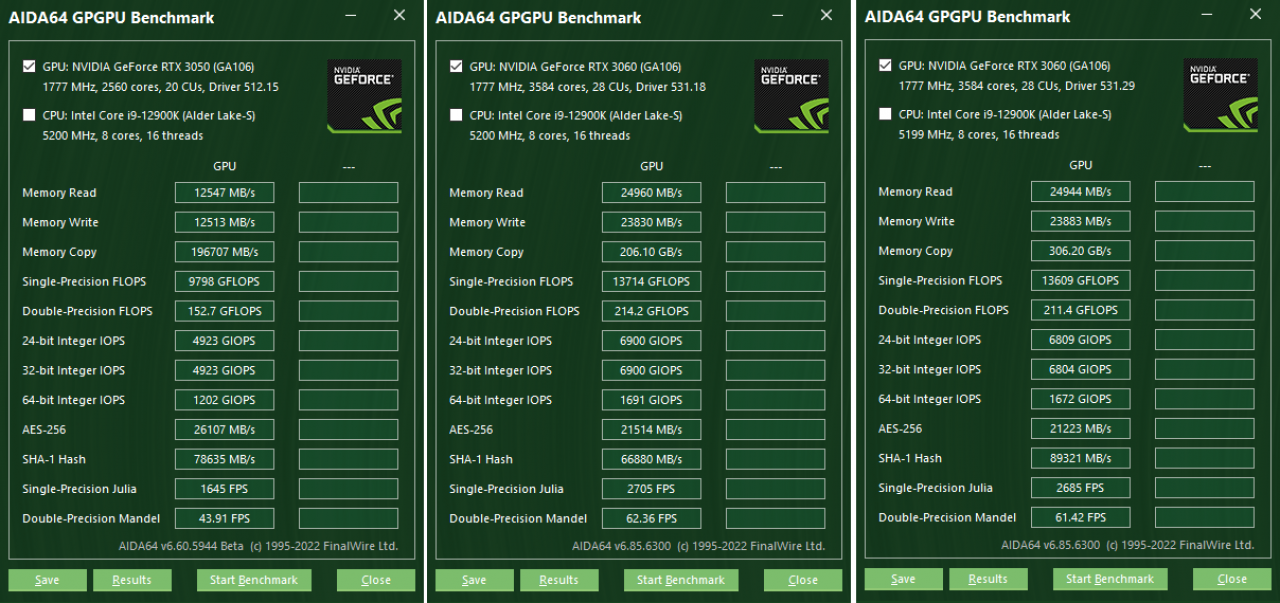Select the 62.36 FPS Mandel value
The image size is (1280, 603).
pyautogui.click(x=651, y=519)
